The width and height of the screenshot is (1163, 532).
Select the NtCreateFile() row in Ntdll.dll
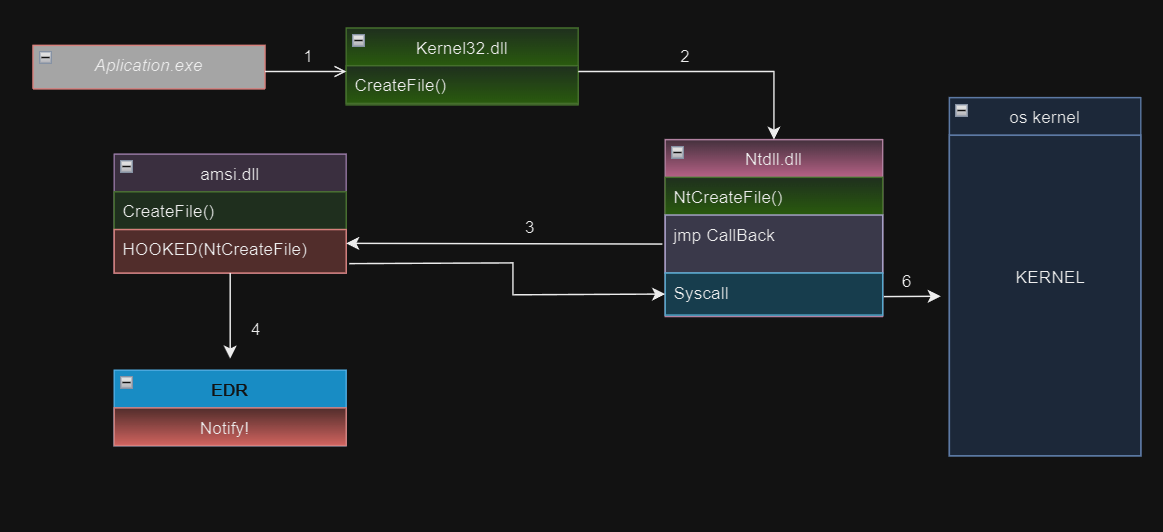coord(773,197)
